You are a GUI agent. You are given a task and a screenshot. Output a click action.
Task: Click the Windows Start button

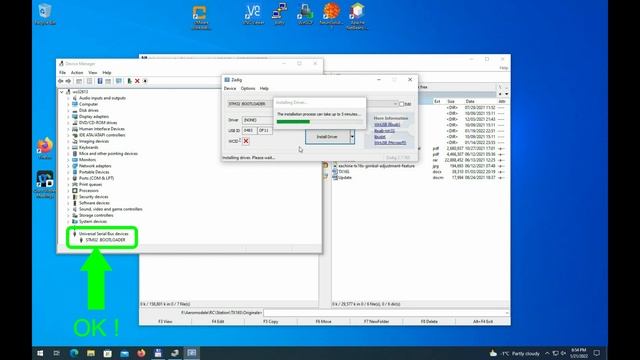tap(40, 353)
